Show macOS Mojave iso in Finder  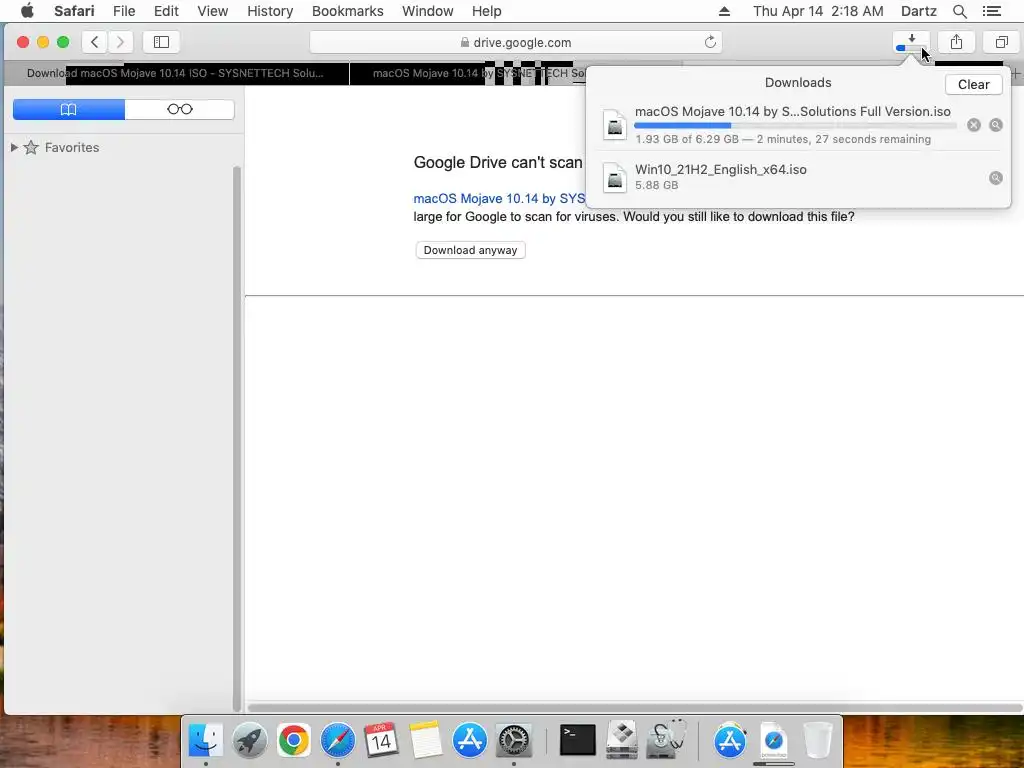click(x=995, y=125)
